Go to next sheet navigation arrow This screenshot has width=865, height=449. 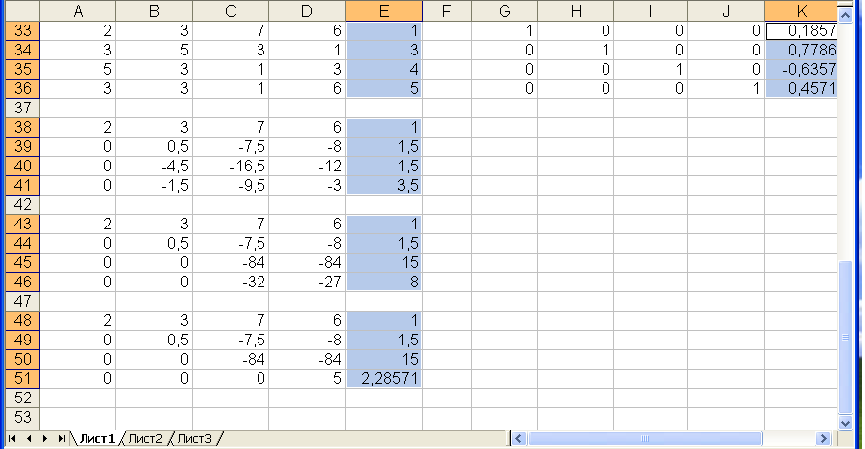point(45,439)
